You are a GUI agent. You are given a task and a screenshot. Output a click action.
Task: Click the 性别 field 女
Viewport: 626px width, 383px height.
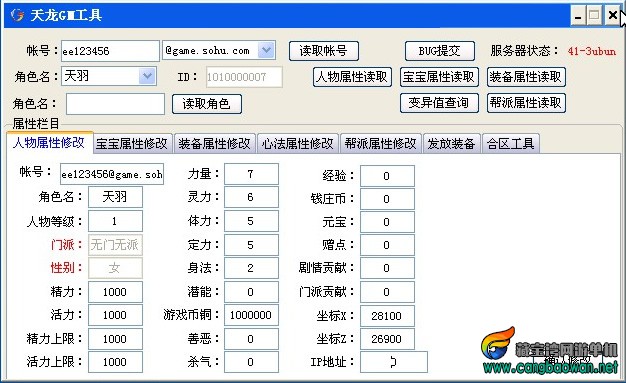(x=115, y=268)
